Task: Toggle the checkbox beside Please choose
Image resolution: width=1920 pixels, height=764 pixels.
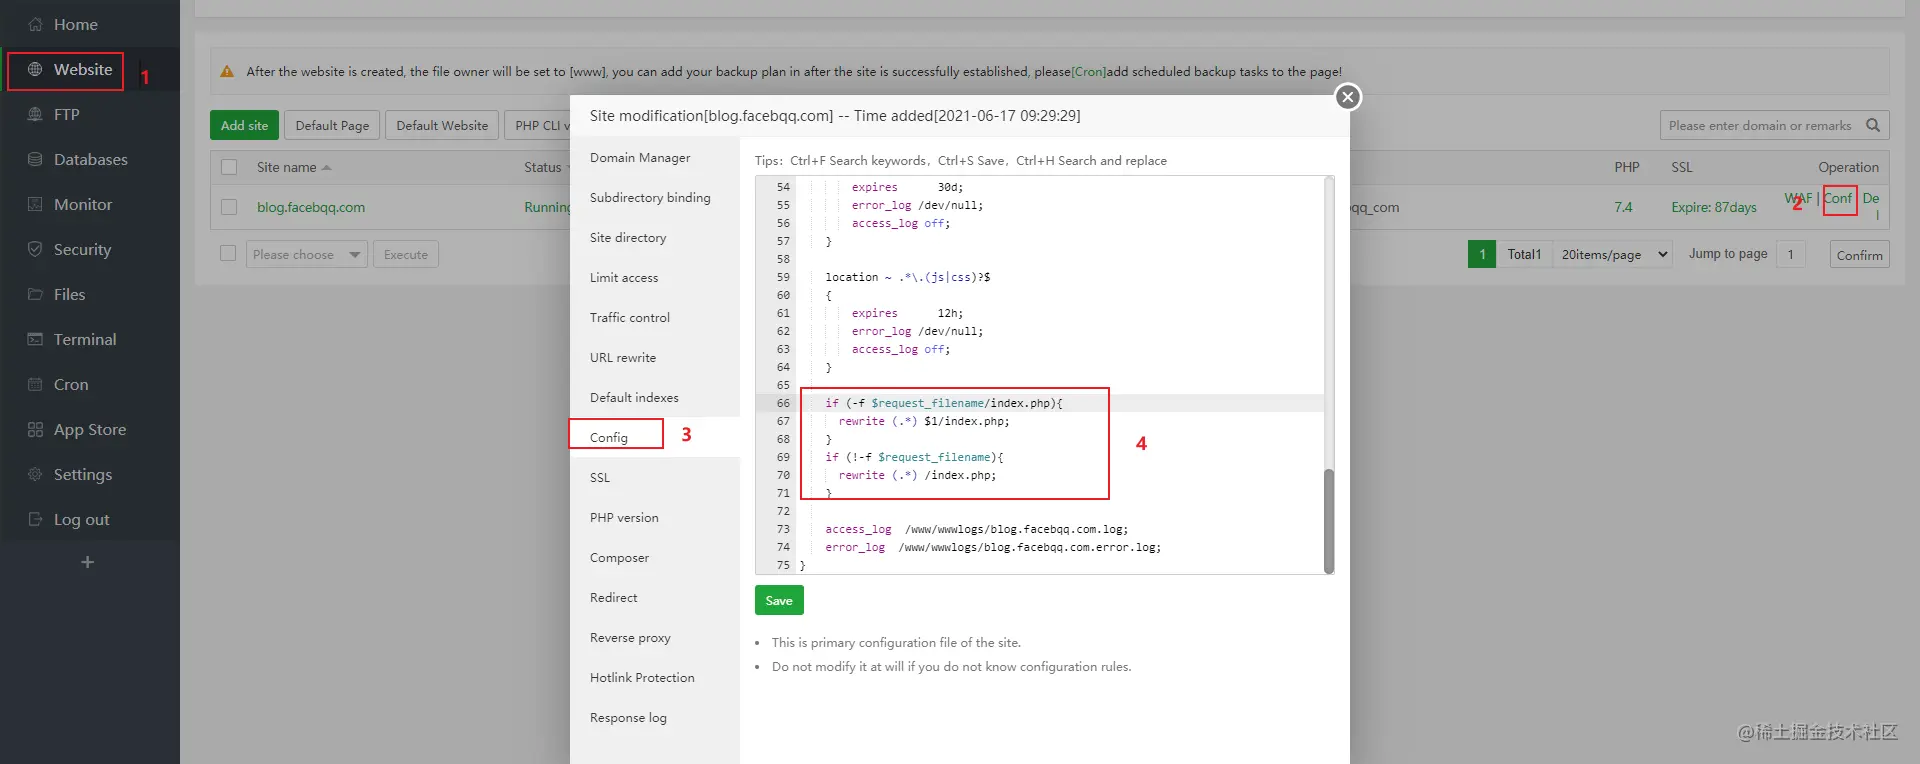Action: point(228,253)
